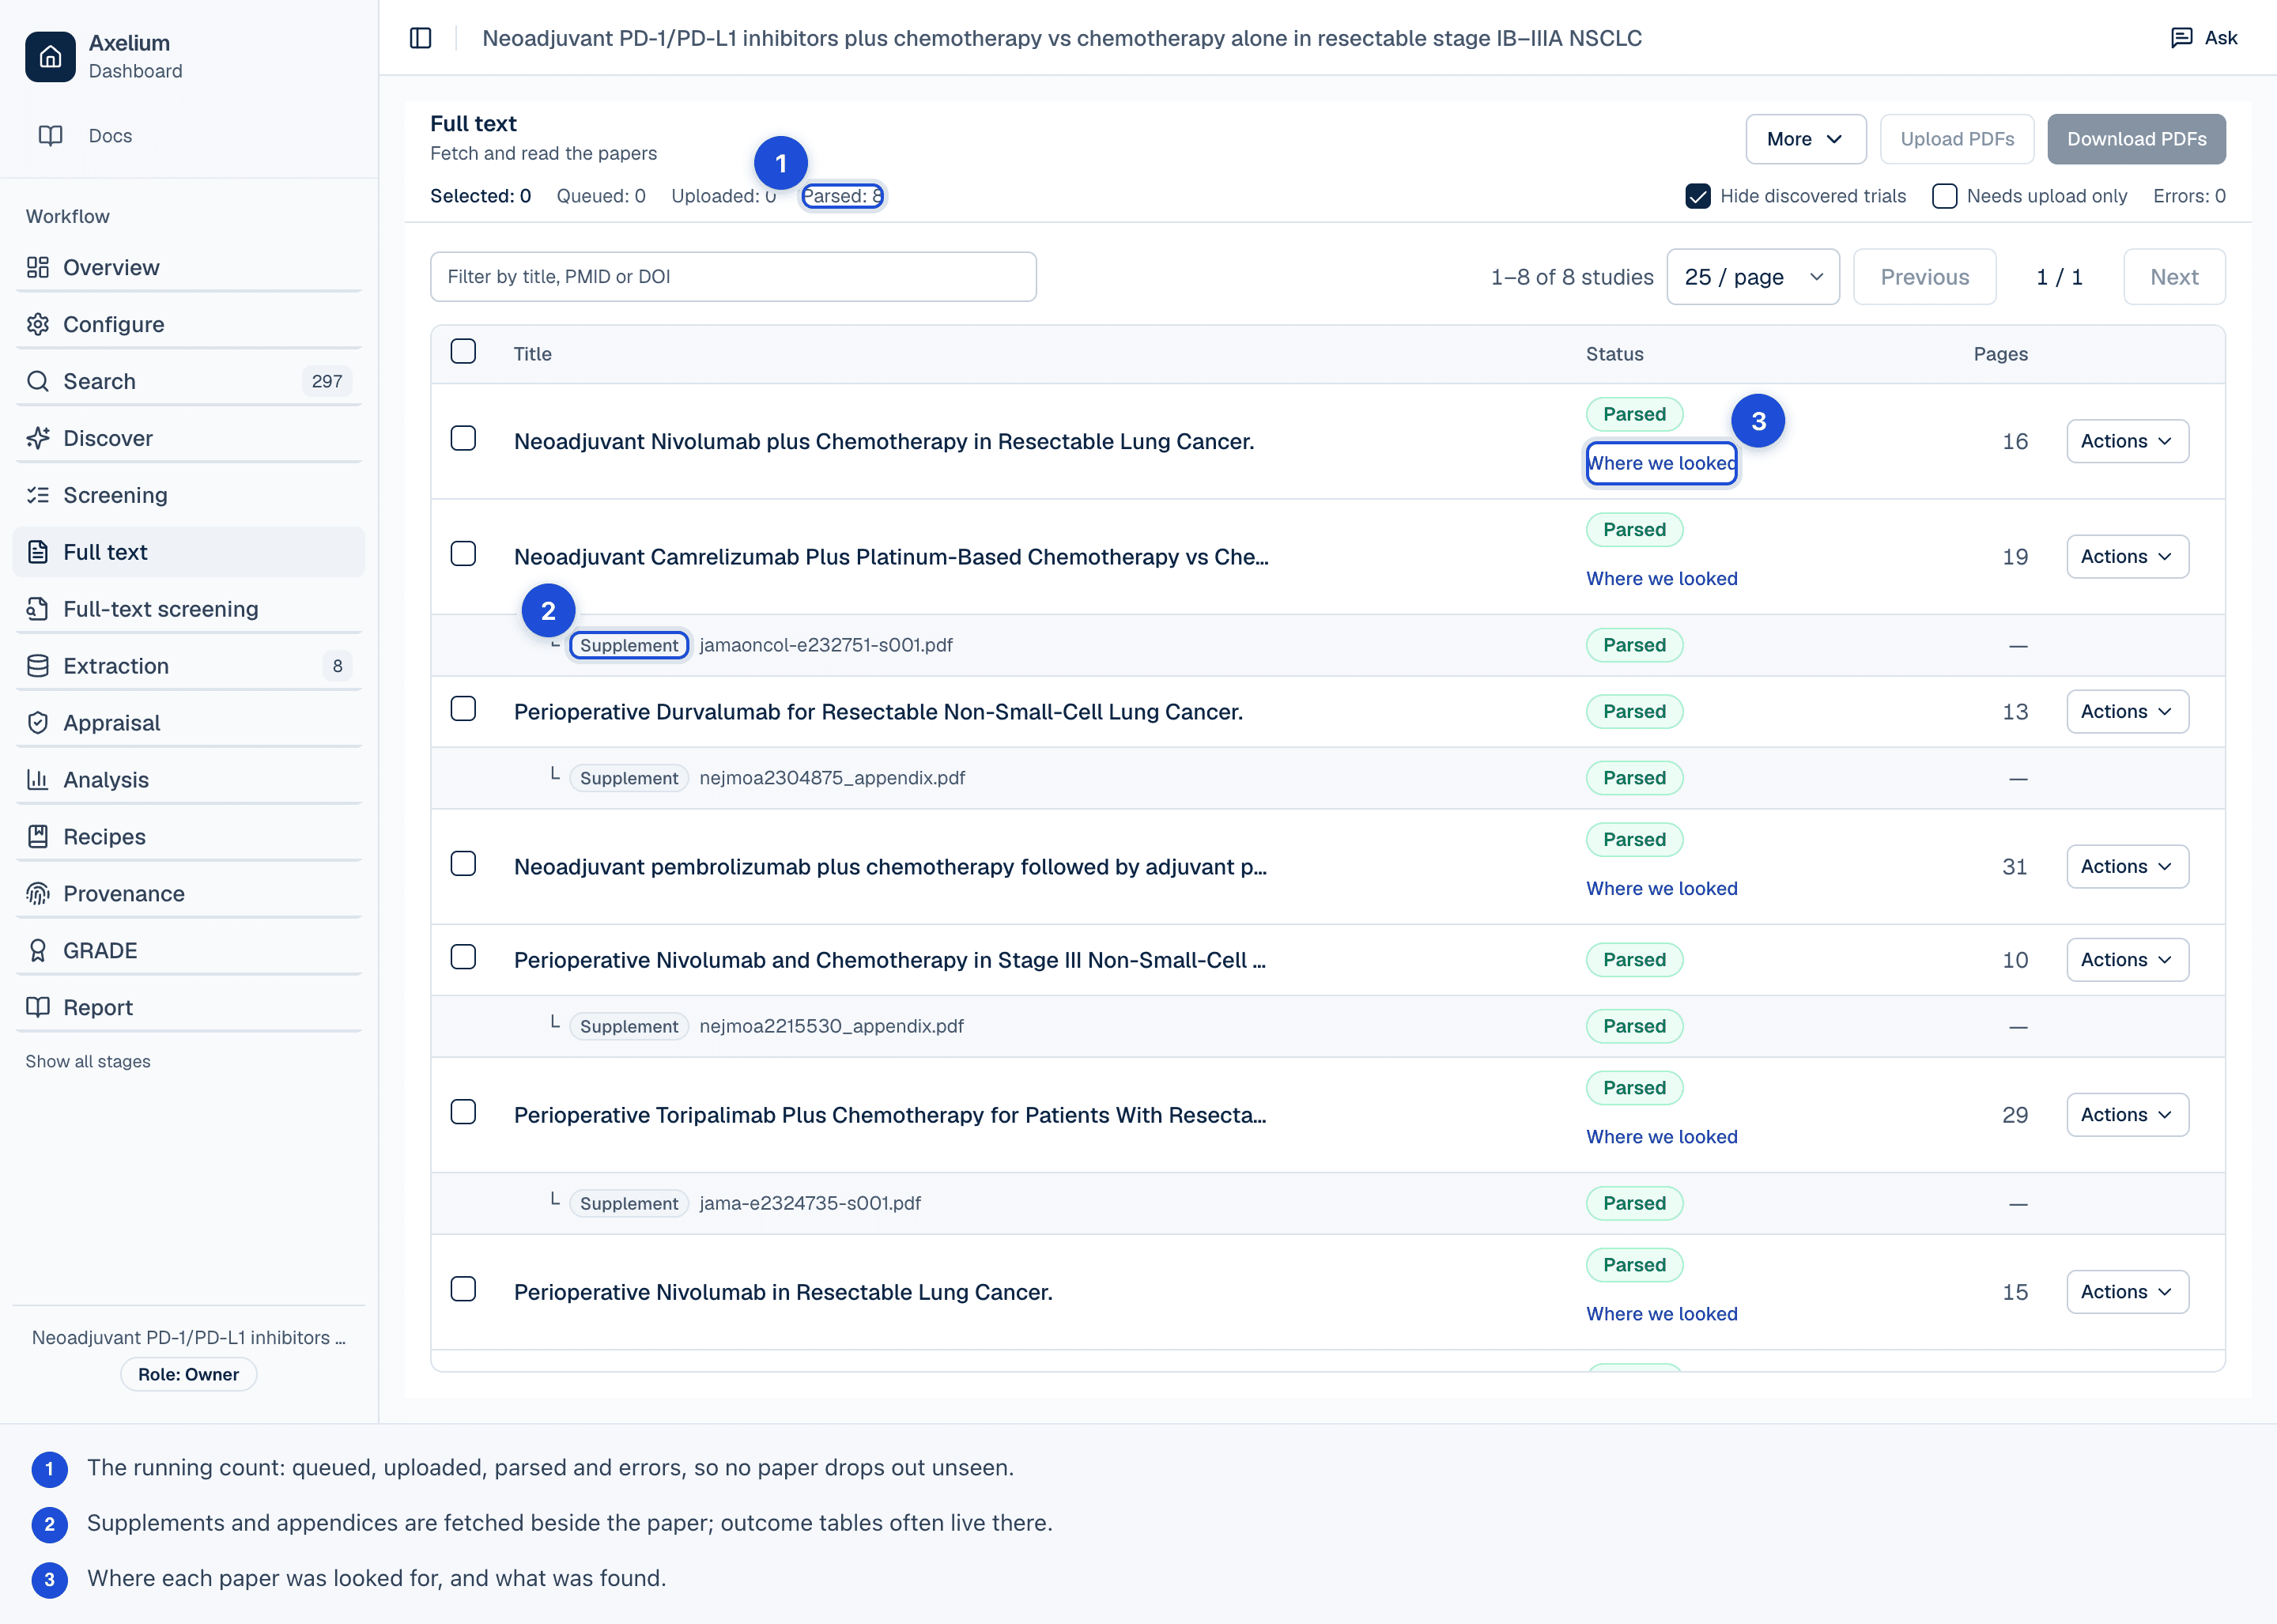The image size is (2277, 1624).
Task: Open the Screening checklist icon
Action: pyautogui.click(x=38, y=495)
